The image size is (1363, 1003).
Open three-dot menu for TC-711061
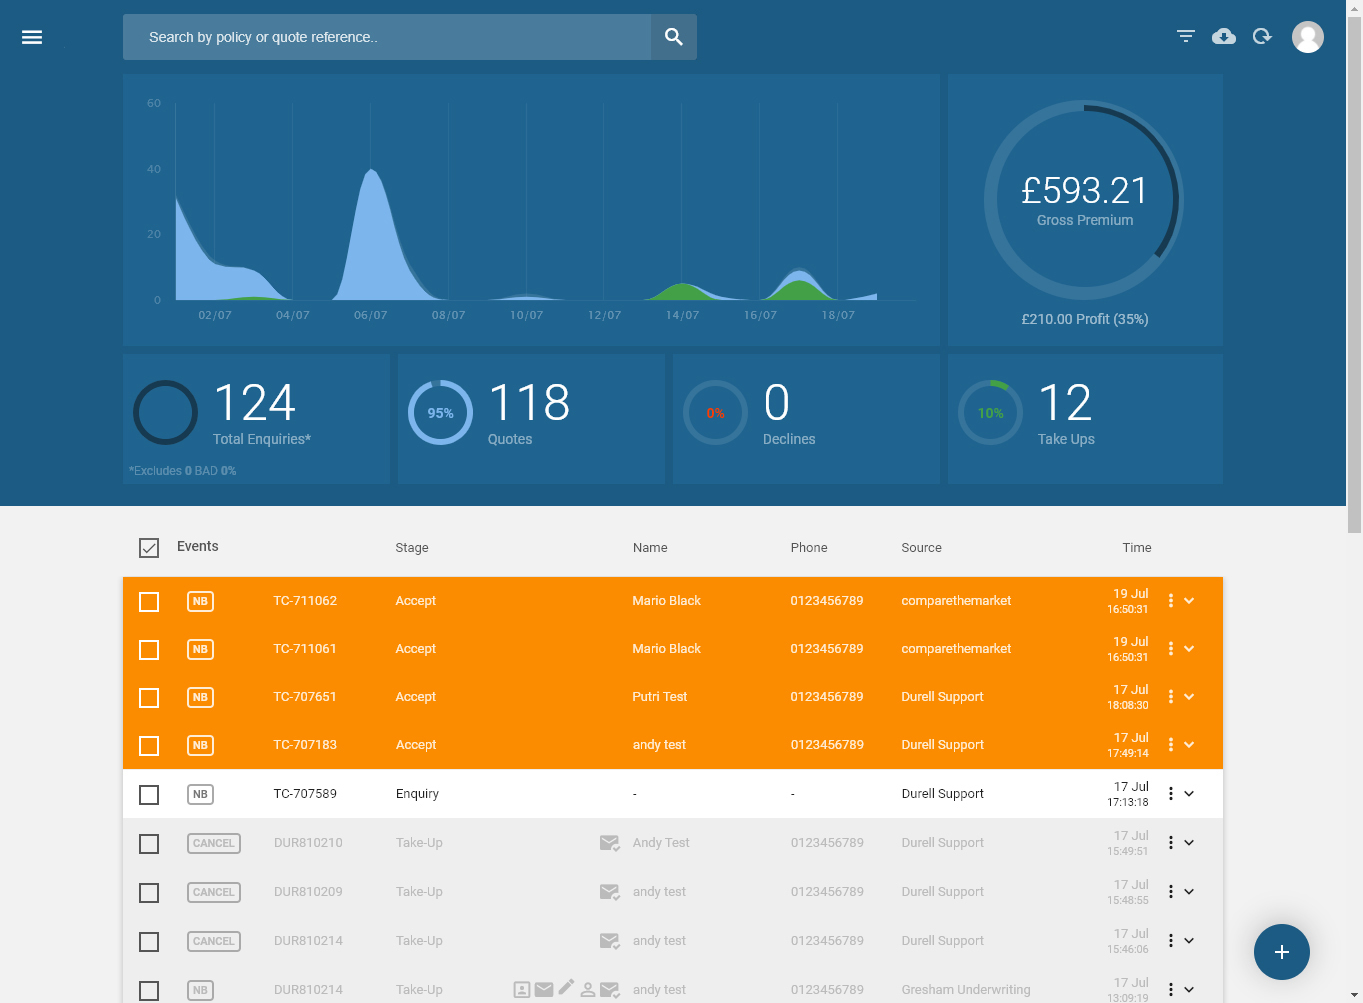1171,649
